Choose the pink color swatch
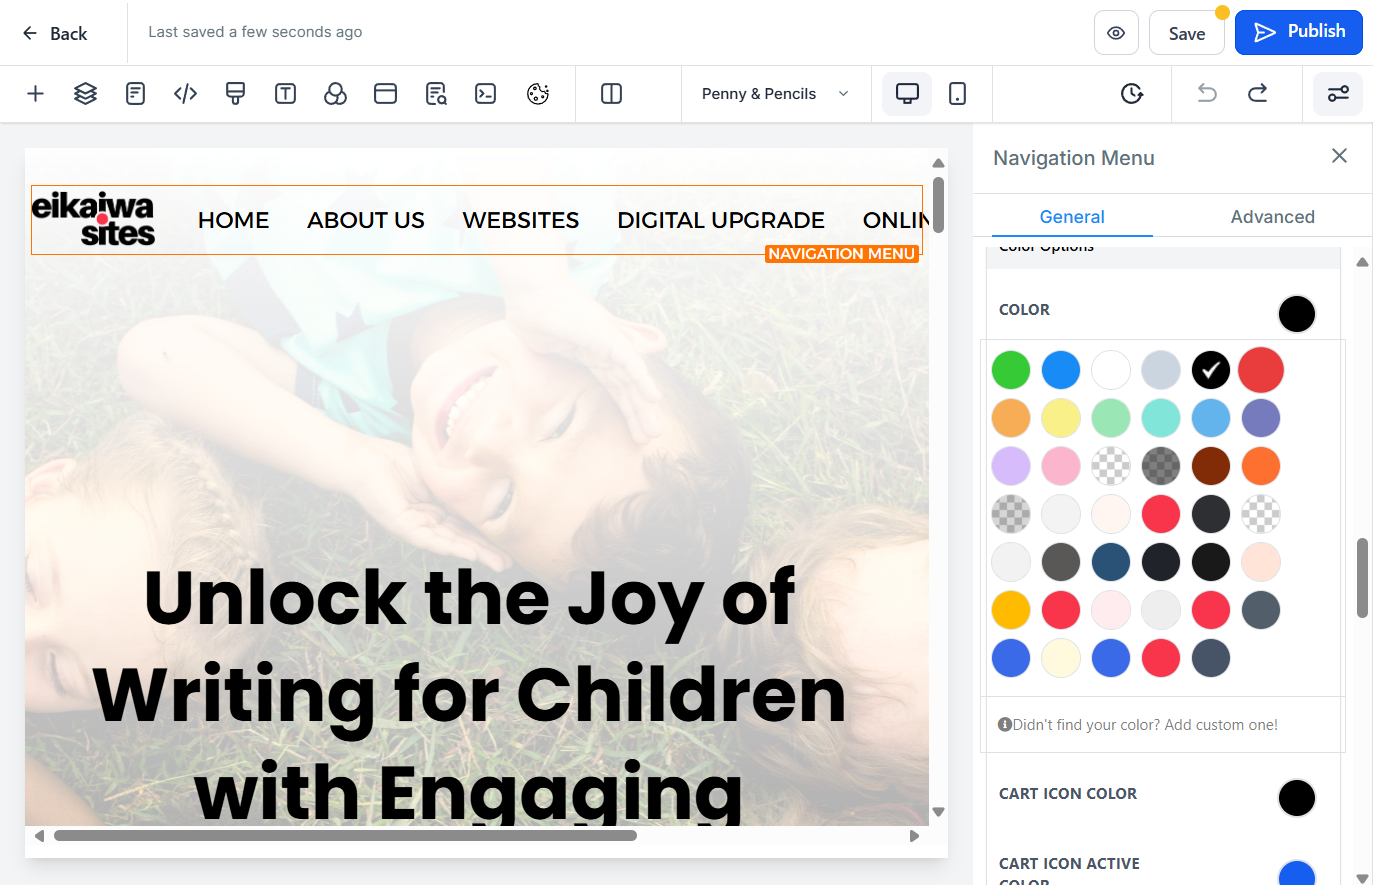Viewport: 1373px width, 885px height. point(1061,466)
